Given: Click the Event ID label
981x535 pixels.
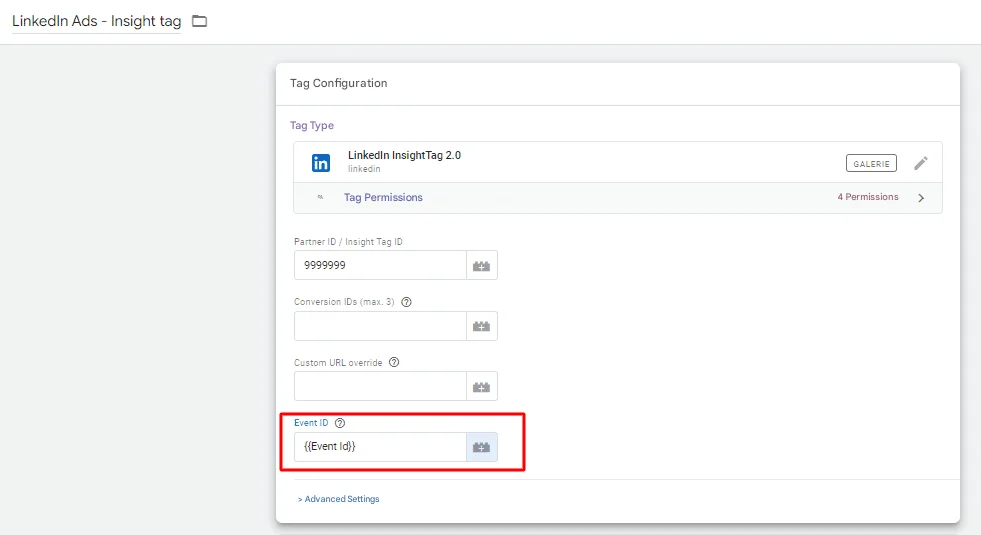Looking at the screenshot, I should point(311,423).
